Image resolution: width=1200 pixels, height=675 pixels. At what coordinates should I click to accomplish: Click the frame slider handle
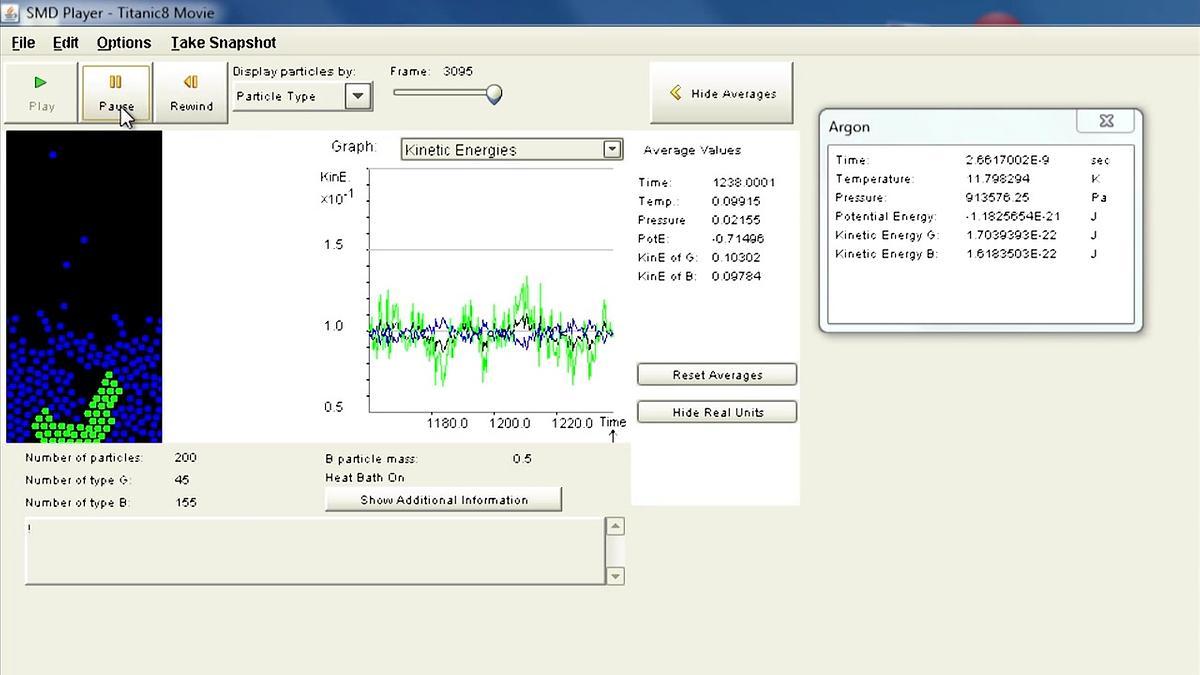pos(493,94)
